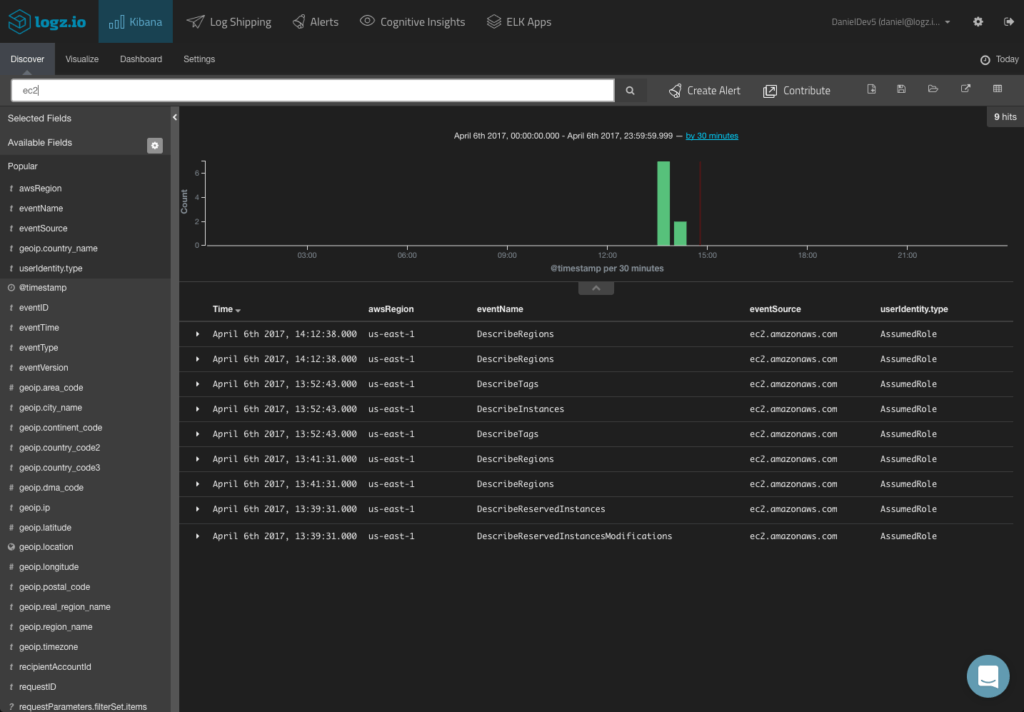Open the 'by 30 minutes' interval link
Screen dimensions: 1024x712
tap(711, 136)
